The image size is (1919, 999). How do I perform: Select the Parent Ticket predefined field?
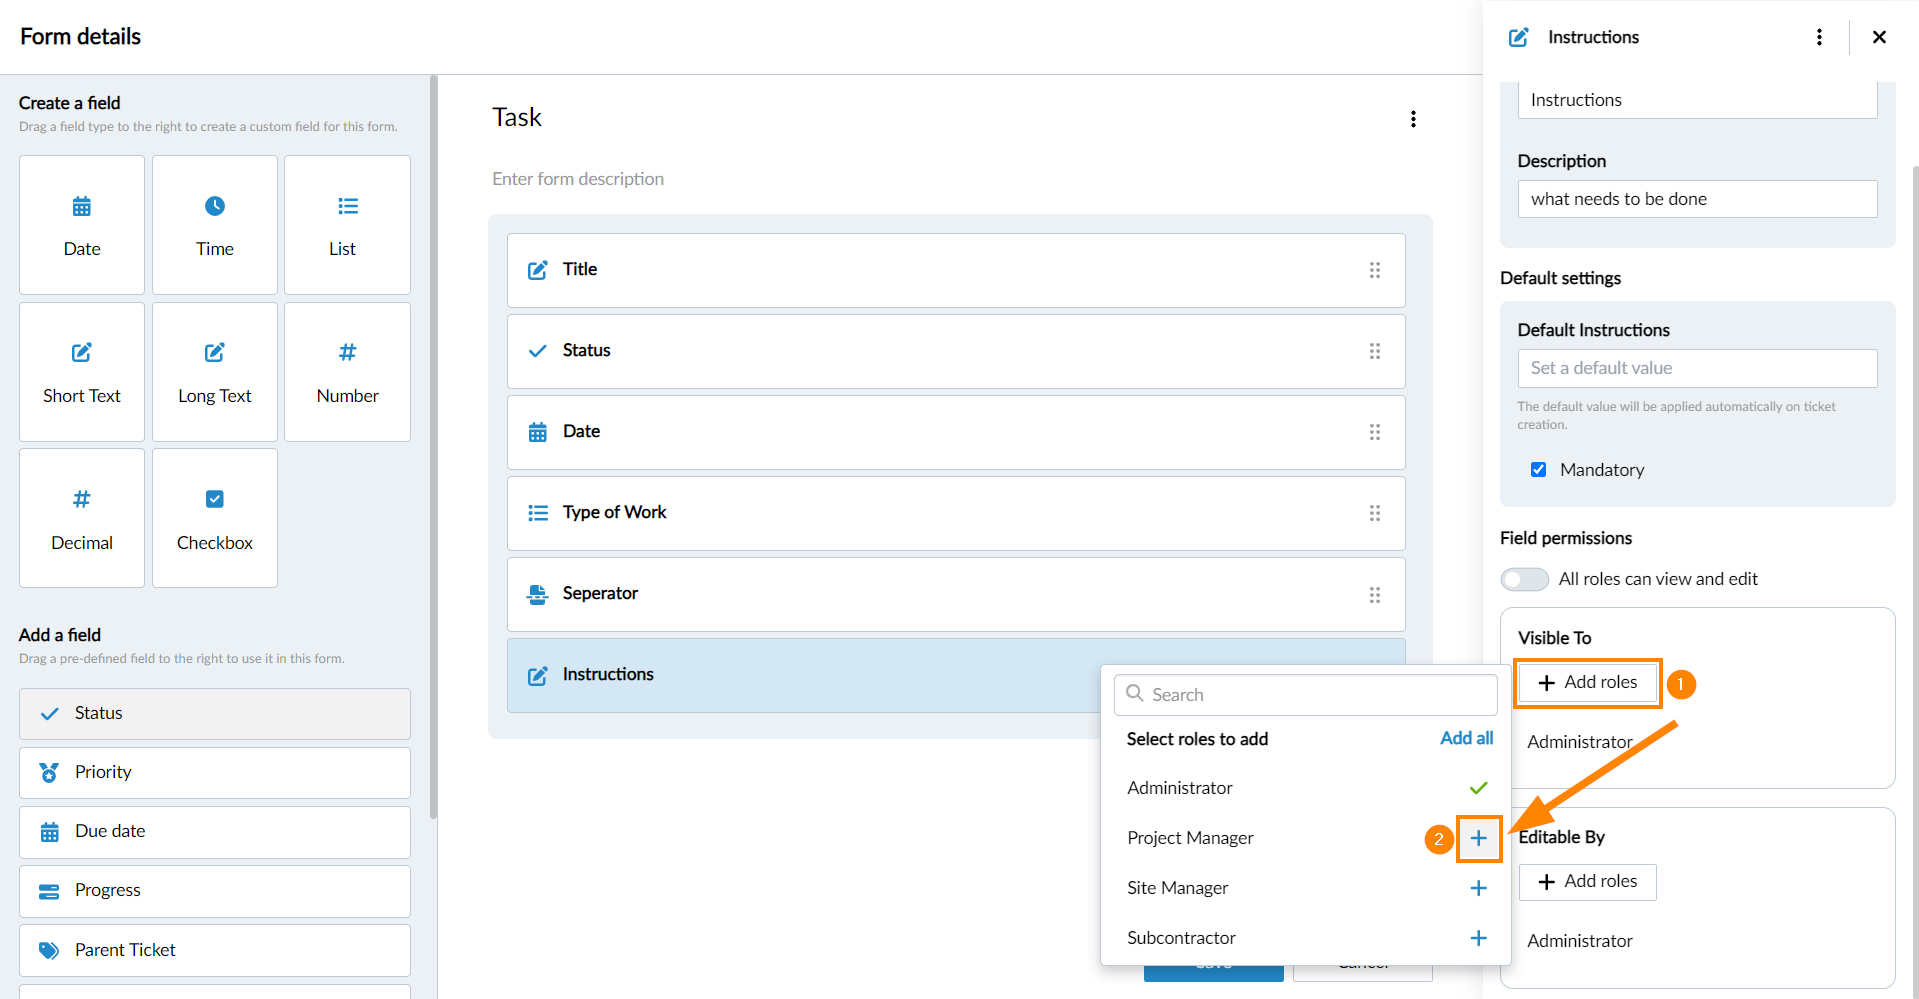[215, 950]
